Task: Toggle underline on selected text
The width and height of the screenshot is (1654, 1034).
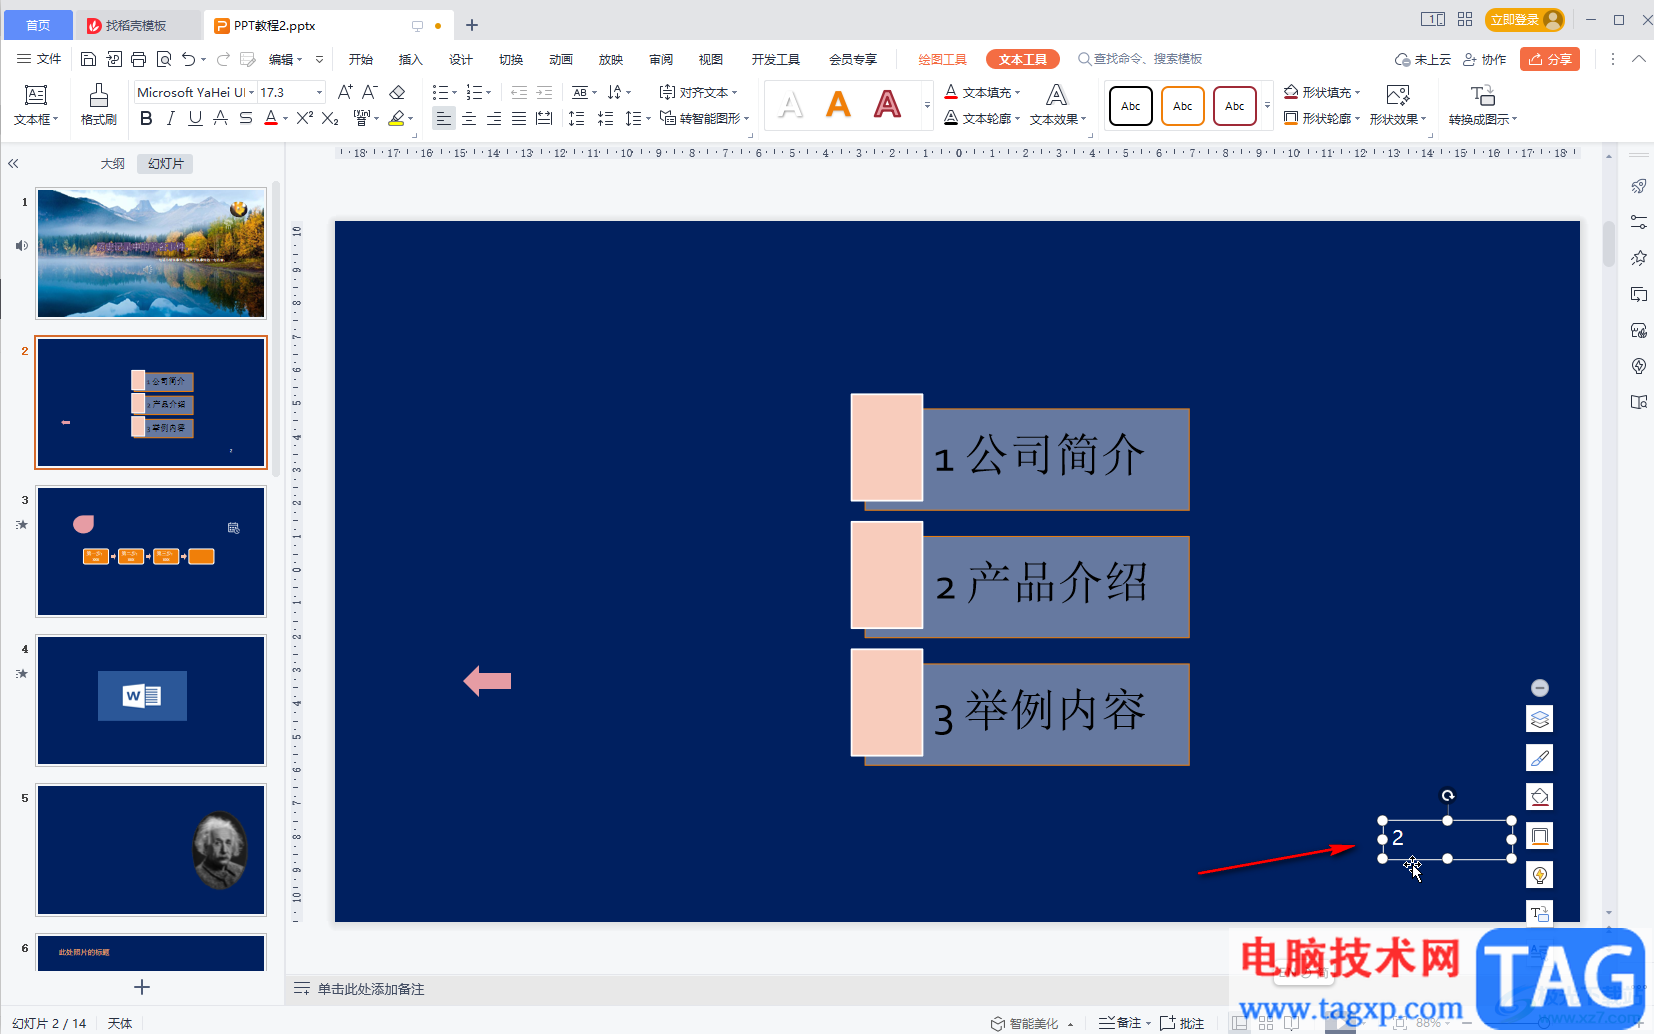Action: click(x=195, y=118)
